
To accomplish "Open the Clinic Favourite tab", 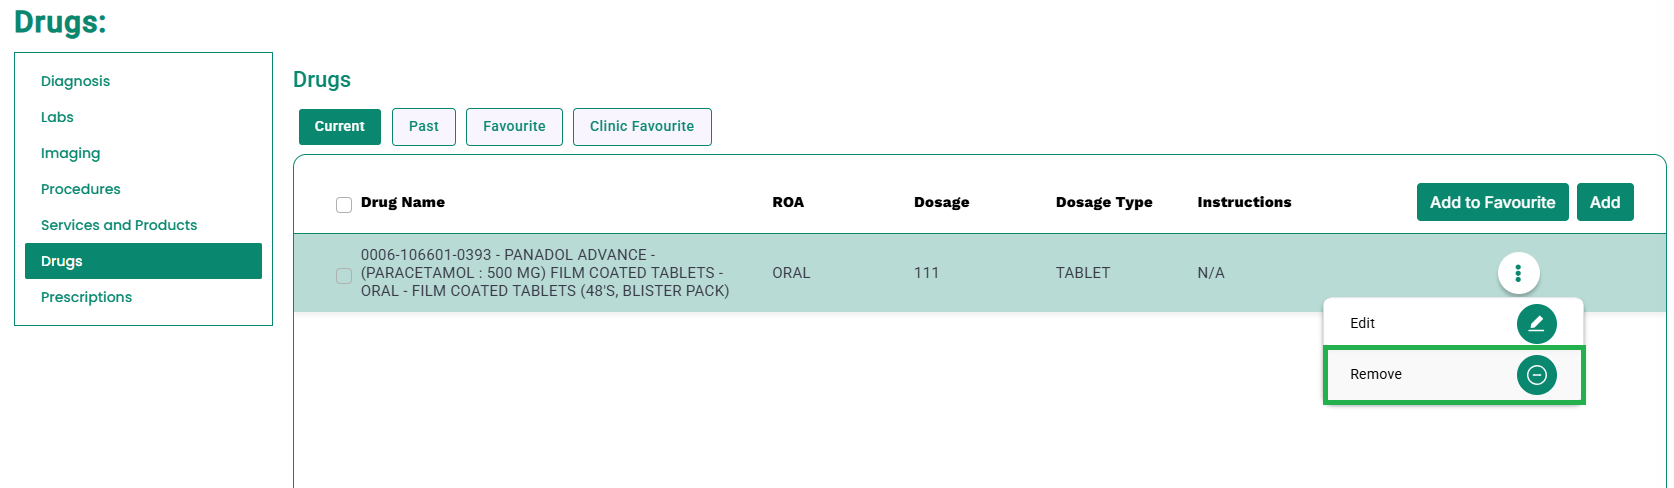I will 642,127.
